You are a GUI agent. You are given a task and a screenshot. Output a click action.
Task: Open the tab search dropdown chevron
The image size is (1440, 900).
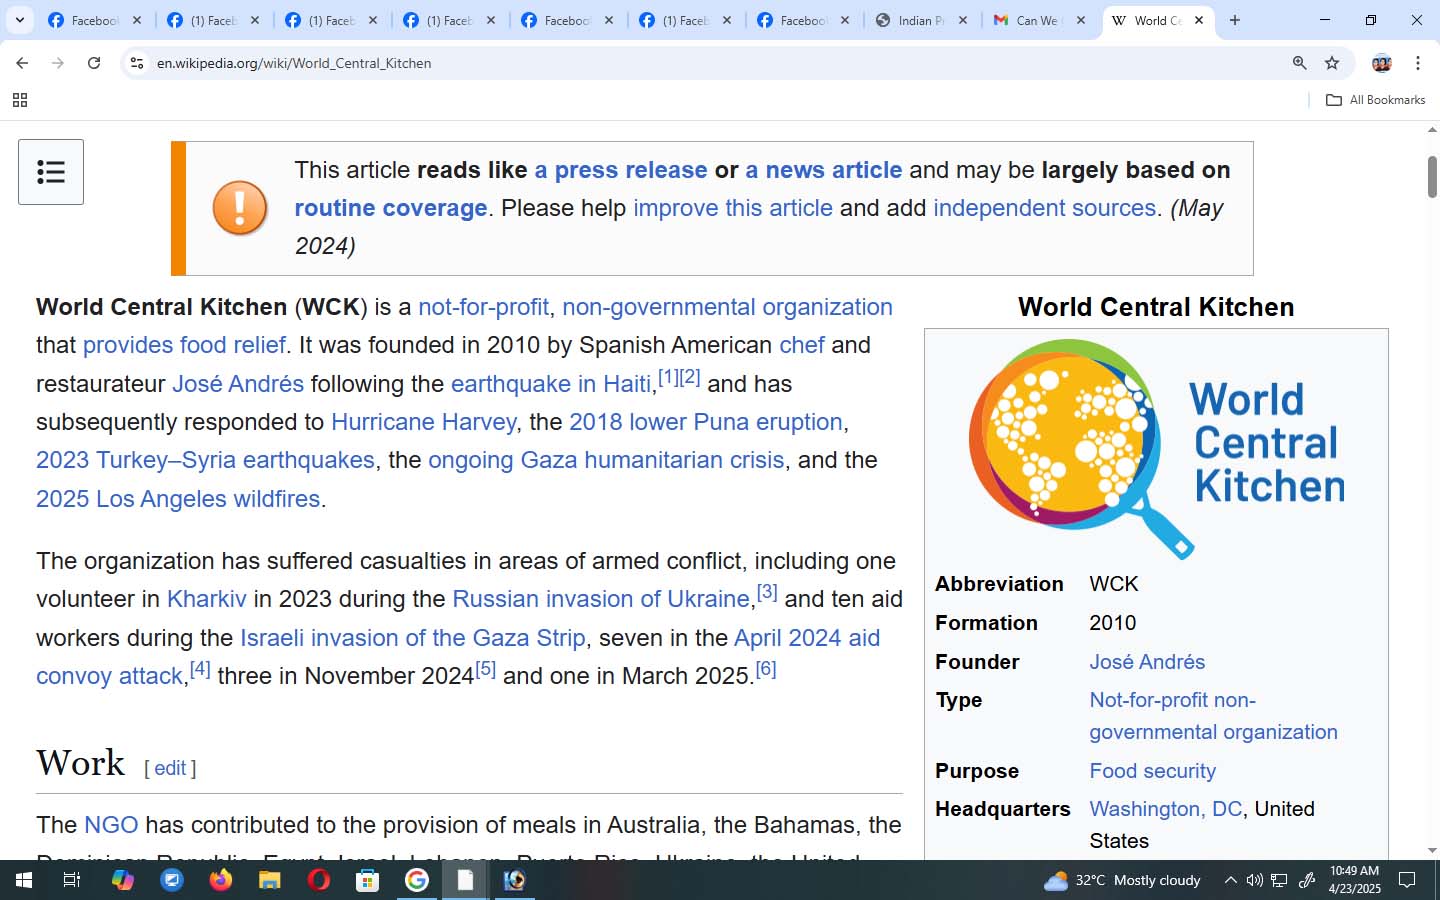click(x=19, y=20)
